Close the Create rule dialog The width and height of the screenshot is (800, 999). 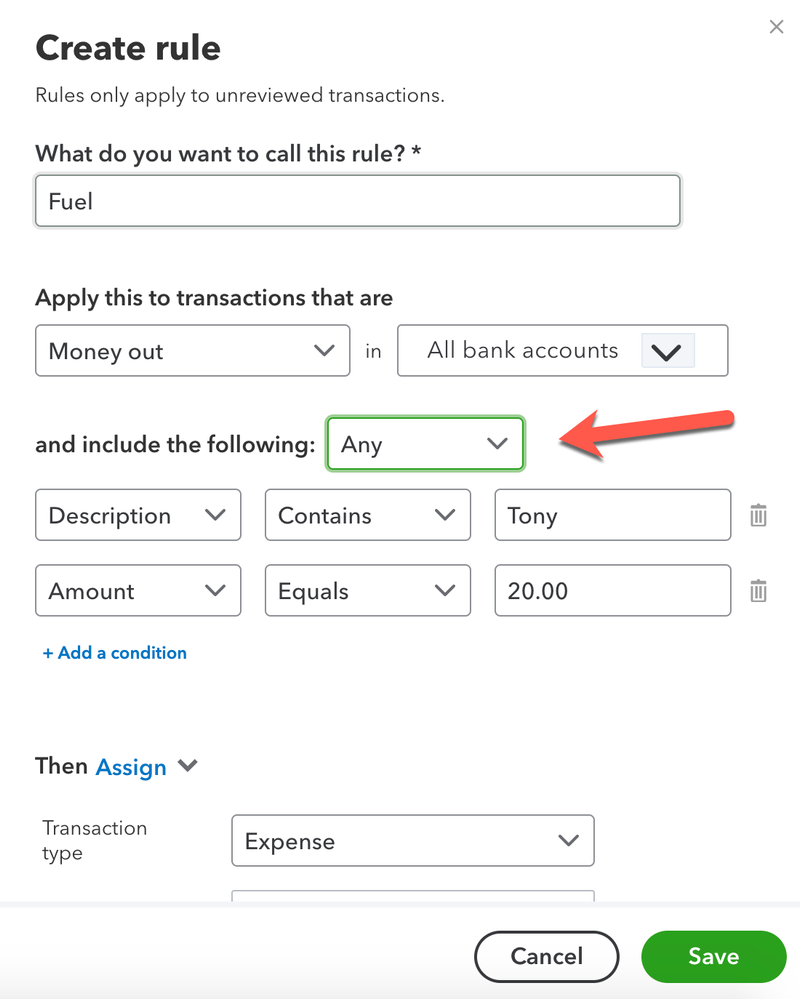tap(776, 27)
